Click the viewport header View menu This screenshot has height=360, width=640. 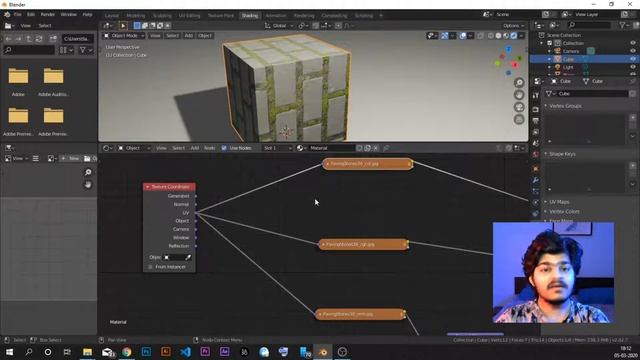[155, 36]
